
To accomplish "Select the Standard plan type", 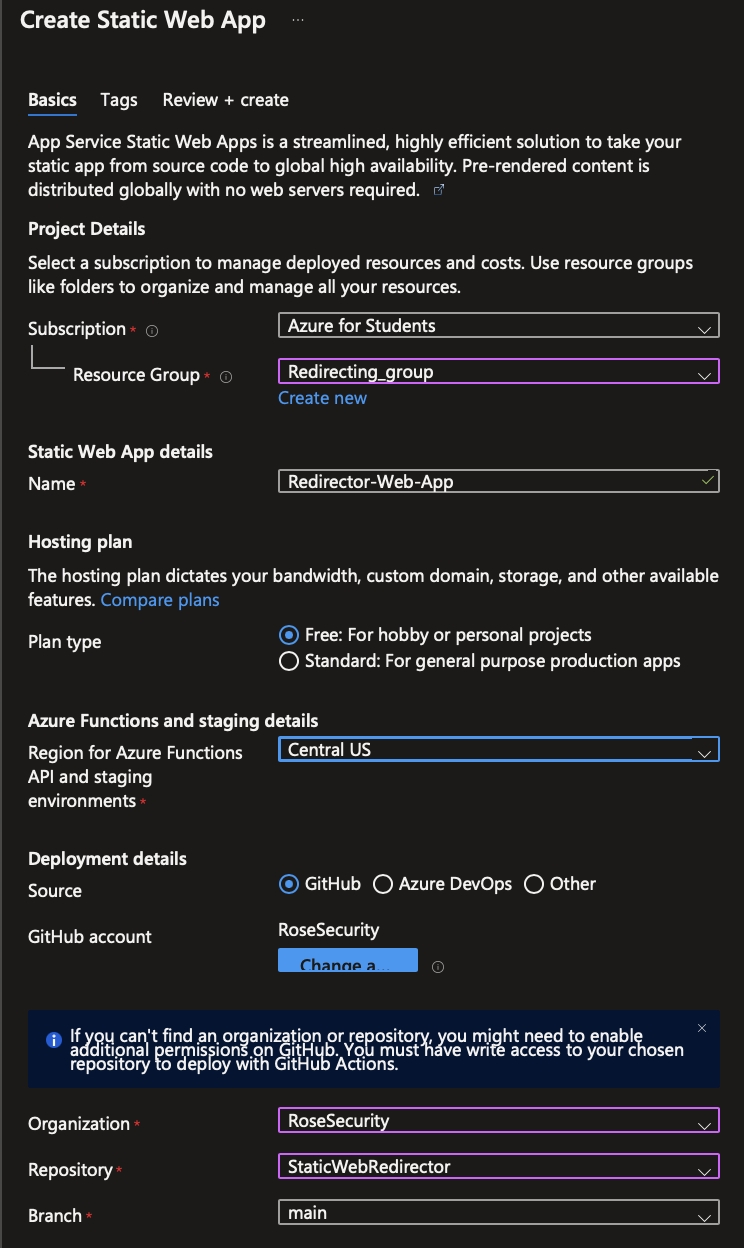I will pos(289,661).
